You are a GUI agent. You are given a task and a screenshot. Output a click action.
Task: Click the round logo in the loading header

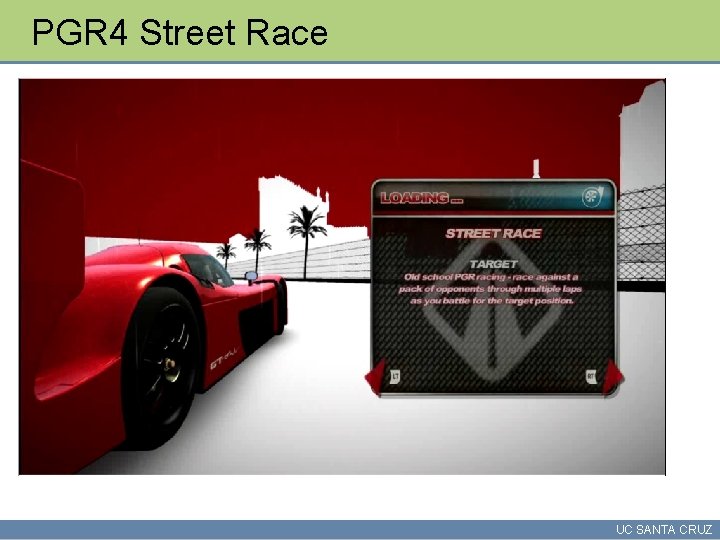(x=592, y=197)
